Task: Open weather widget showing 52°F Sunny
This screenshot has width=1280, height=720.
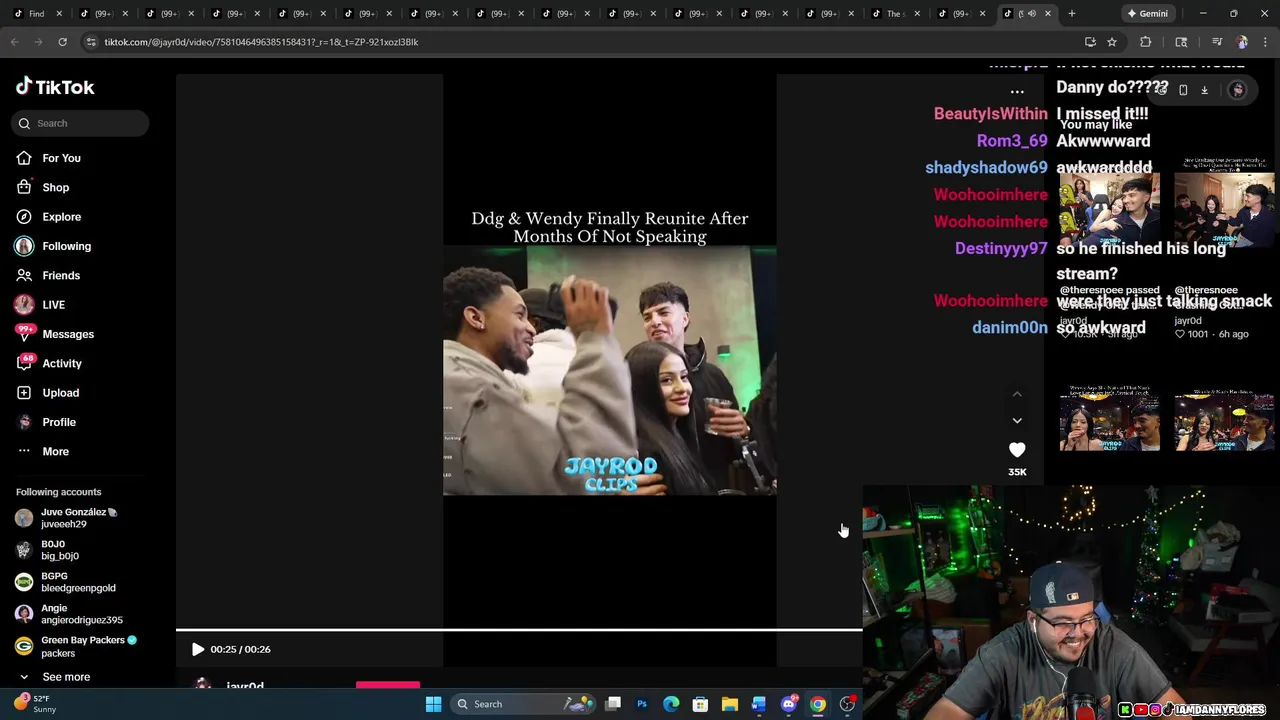Action: click(x=38, y=704)
